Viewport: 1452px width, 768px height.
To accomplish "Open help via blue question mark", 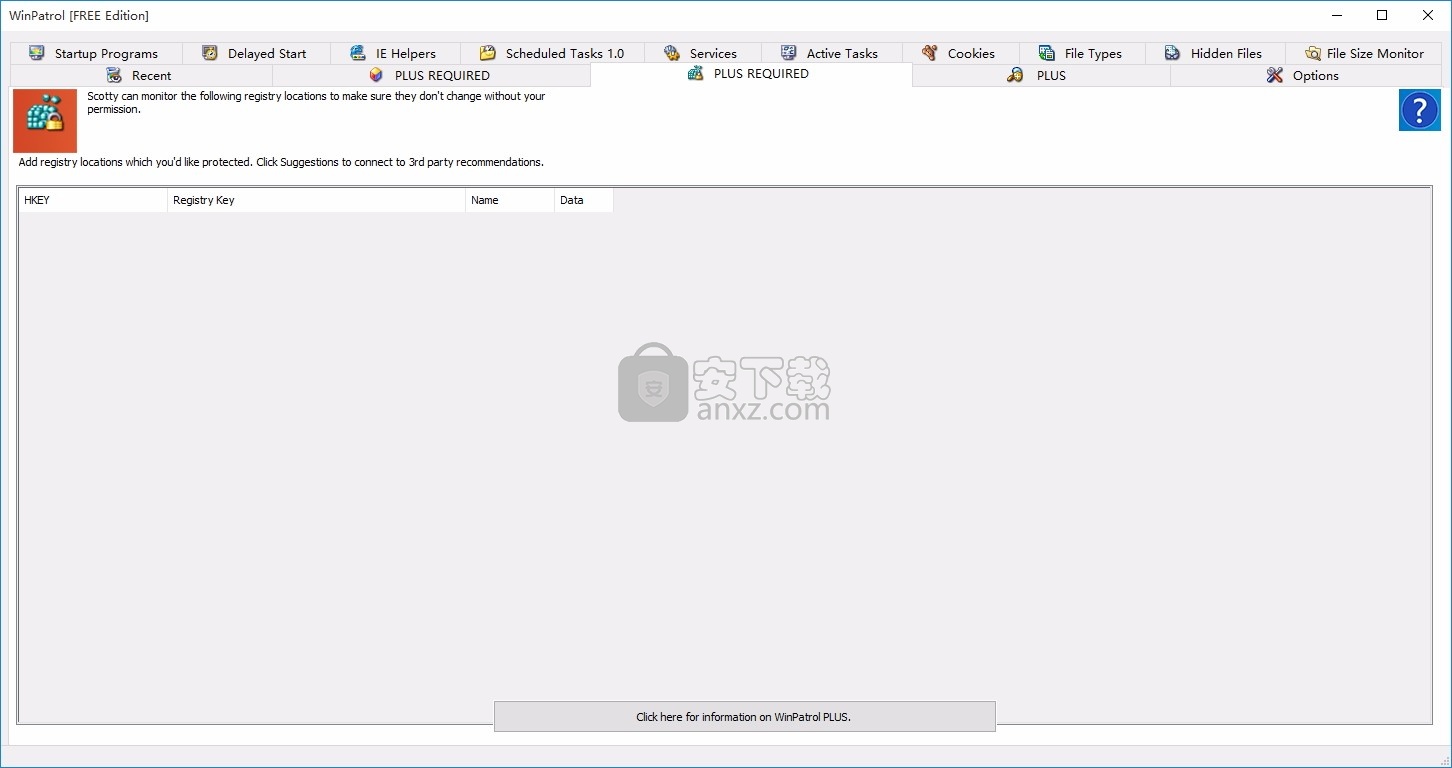I will pos(1420,110).
